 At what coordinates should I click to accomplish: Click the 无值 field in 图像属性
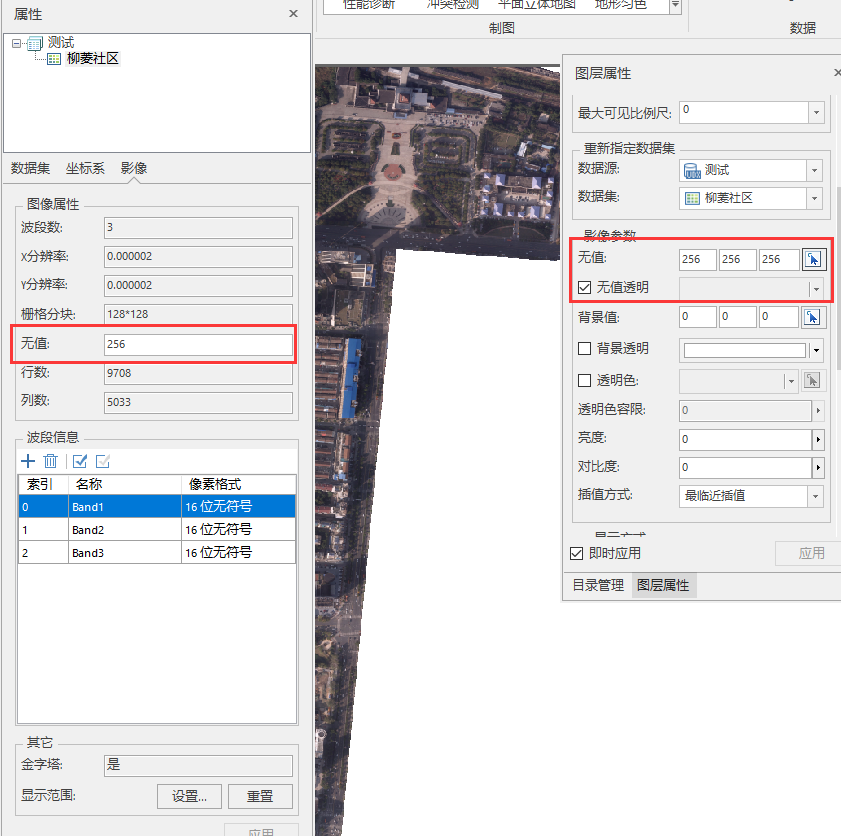click(198, 344)
